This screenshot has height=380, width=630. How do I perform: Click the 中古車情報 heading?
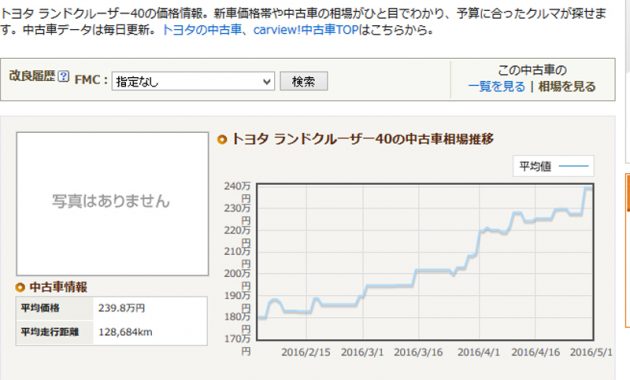click(x=58, y=287)
